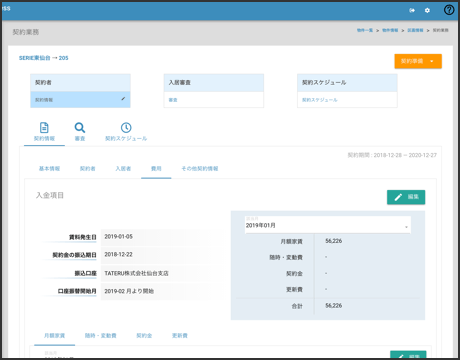Image resolution: width=460 pixels, height=360 pixels.
Task: Click the pencil icon on the green 入金項目 編集 button
Action: point(398,197)
